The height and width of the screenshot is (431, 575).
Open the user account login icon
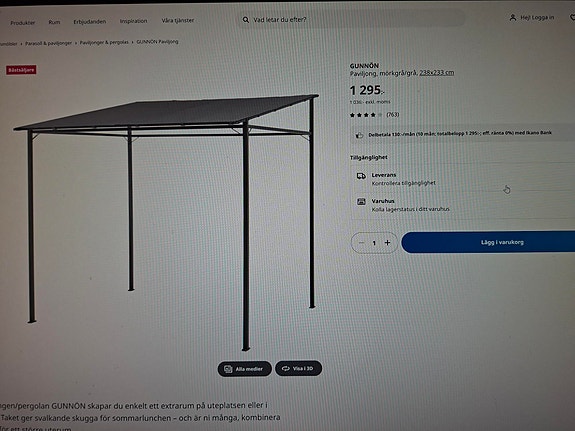pyautogui.click(x=513, y=18)
